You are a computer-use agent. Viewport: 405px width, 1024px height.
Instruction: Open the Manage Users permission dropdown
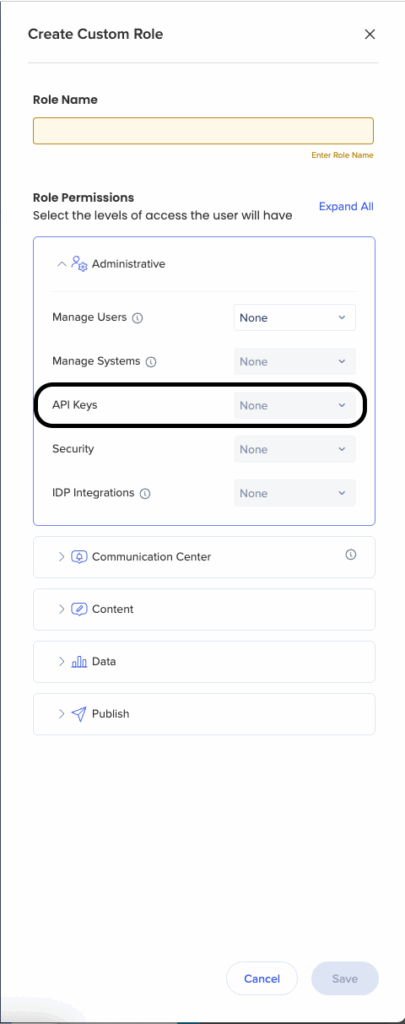[295, 318]
